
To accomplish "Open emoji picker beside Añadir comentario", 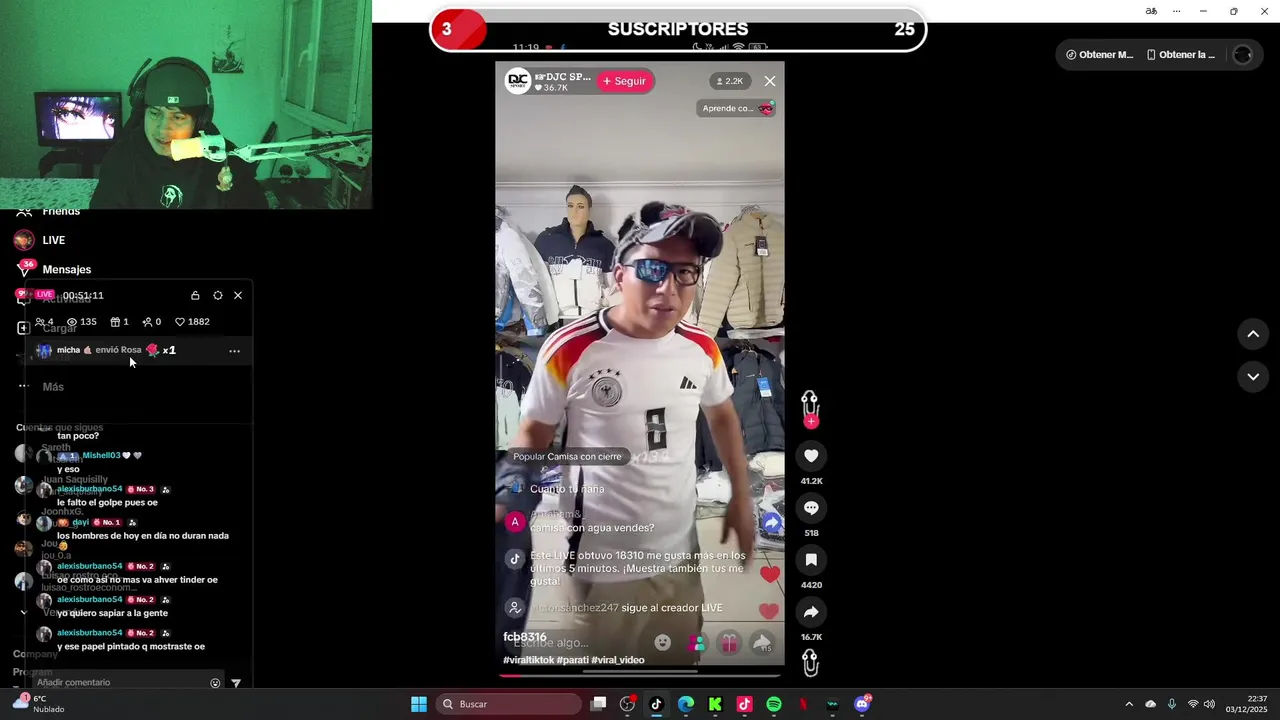I will [x=215, y=683].
